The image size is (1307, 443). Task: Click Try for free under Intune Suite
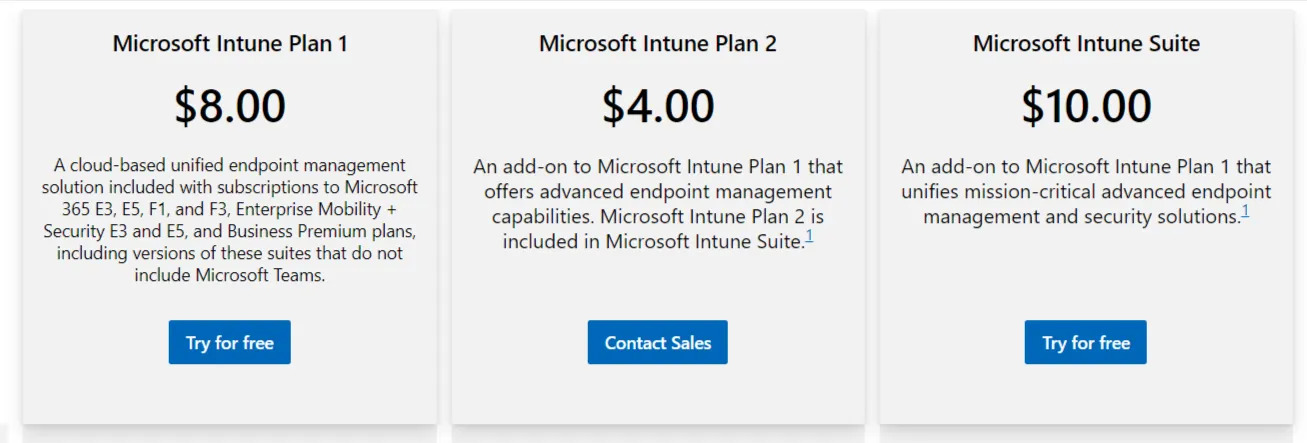[1086, 342]
